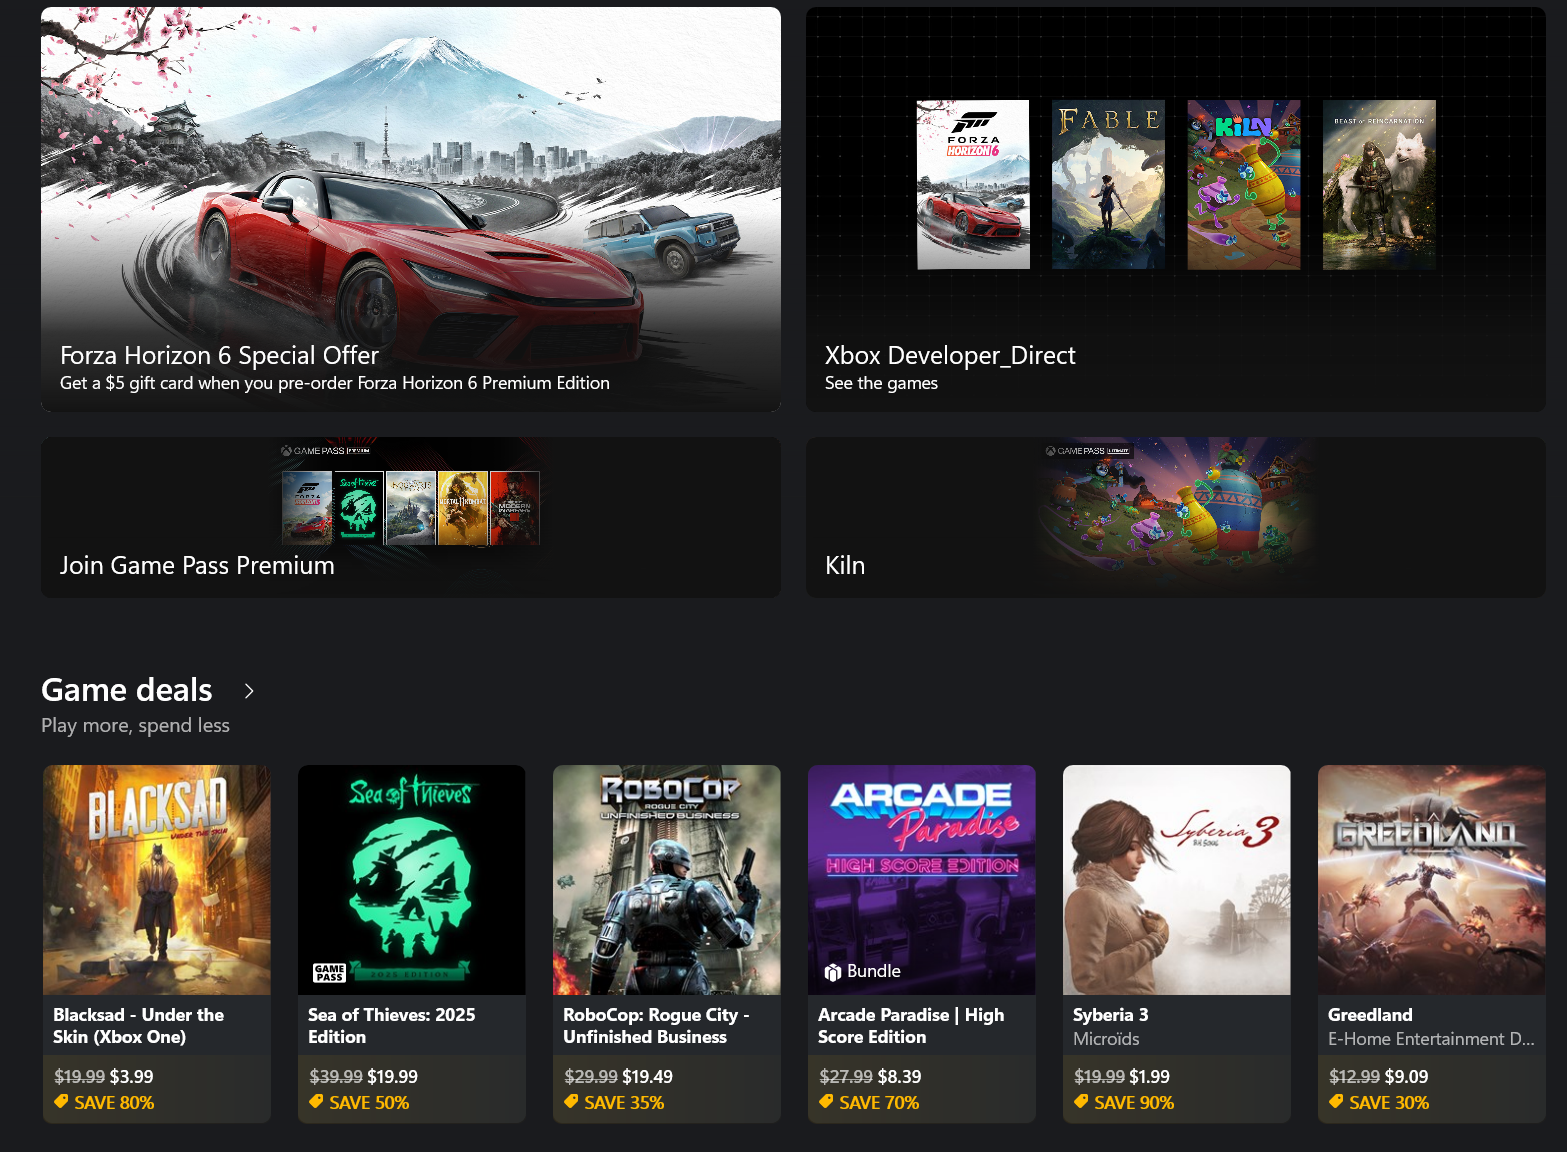
Task: Click the Microïds publisher name
Action: pyautogui.click(x=1106, y=1039)
